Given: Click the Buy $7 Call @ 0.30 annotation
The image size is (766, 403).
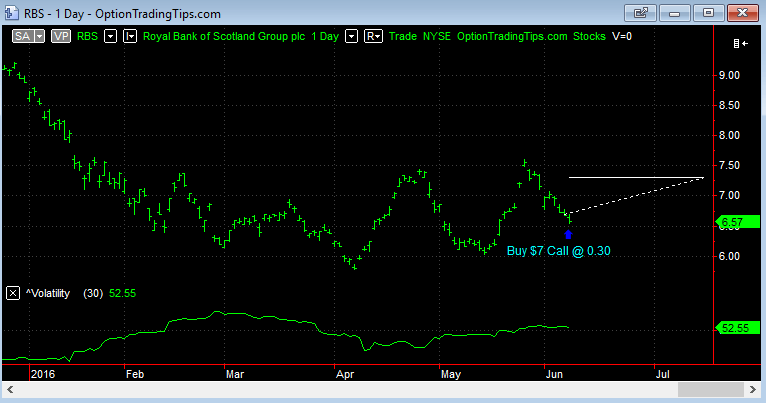Looking at the screenshot, I should tap(559, 251).
